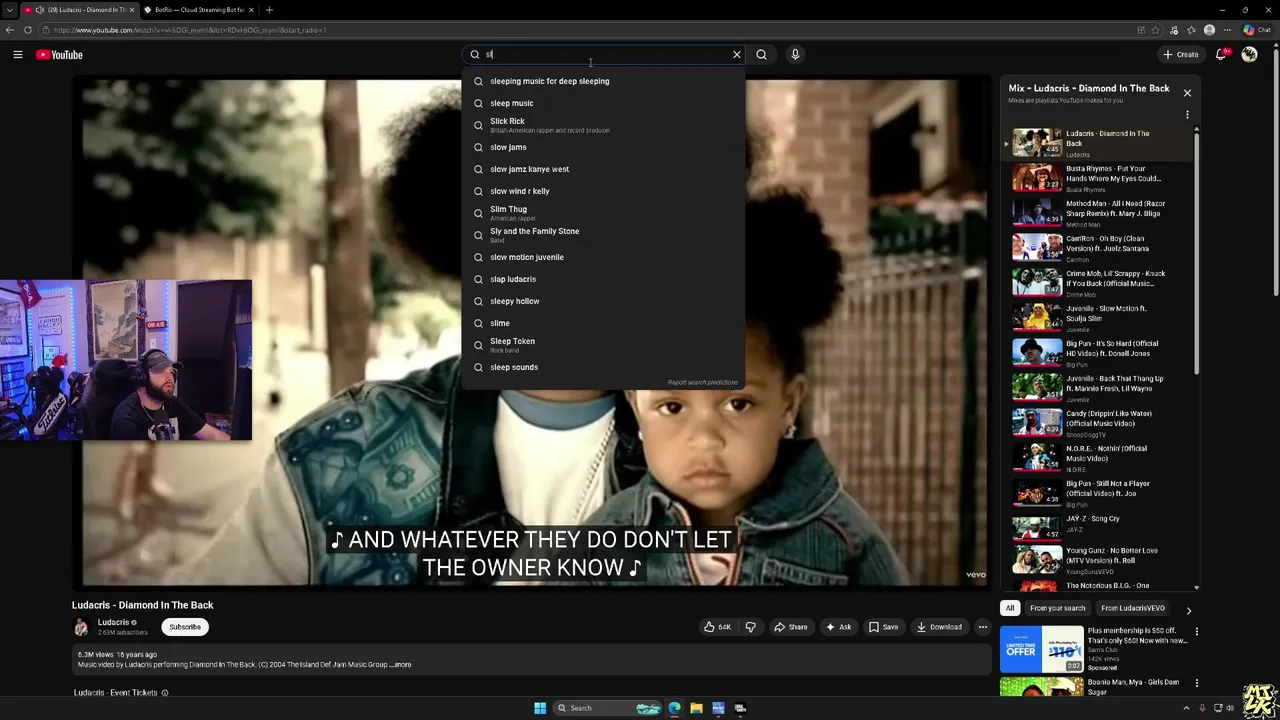Select 'slow wind r kelly' suggestion
1280x720 pixels.
coord(603,191)
